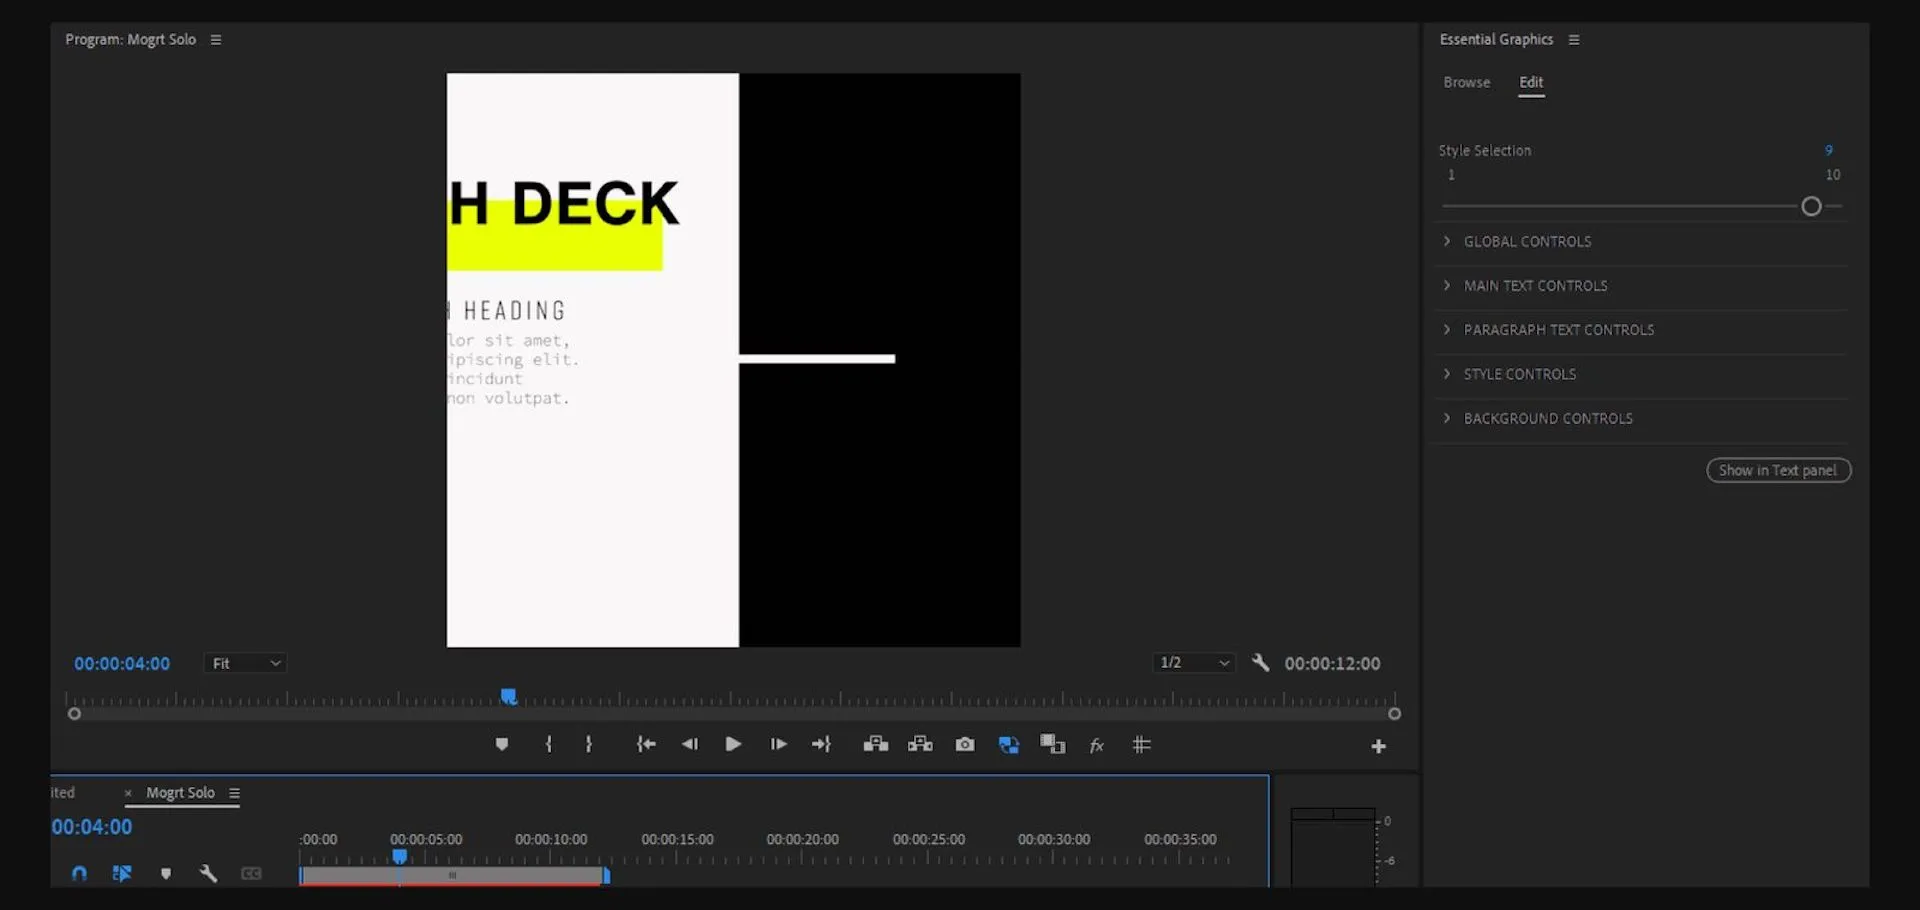Open the monitor Settings wrench icon
The height and width of the screenshot is (910, 1920).
click(1260, 663)
